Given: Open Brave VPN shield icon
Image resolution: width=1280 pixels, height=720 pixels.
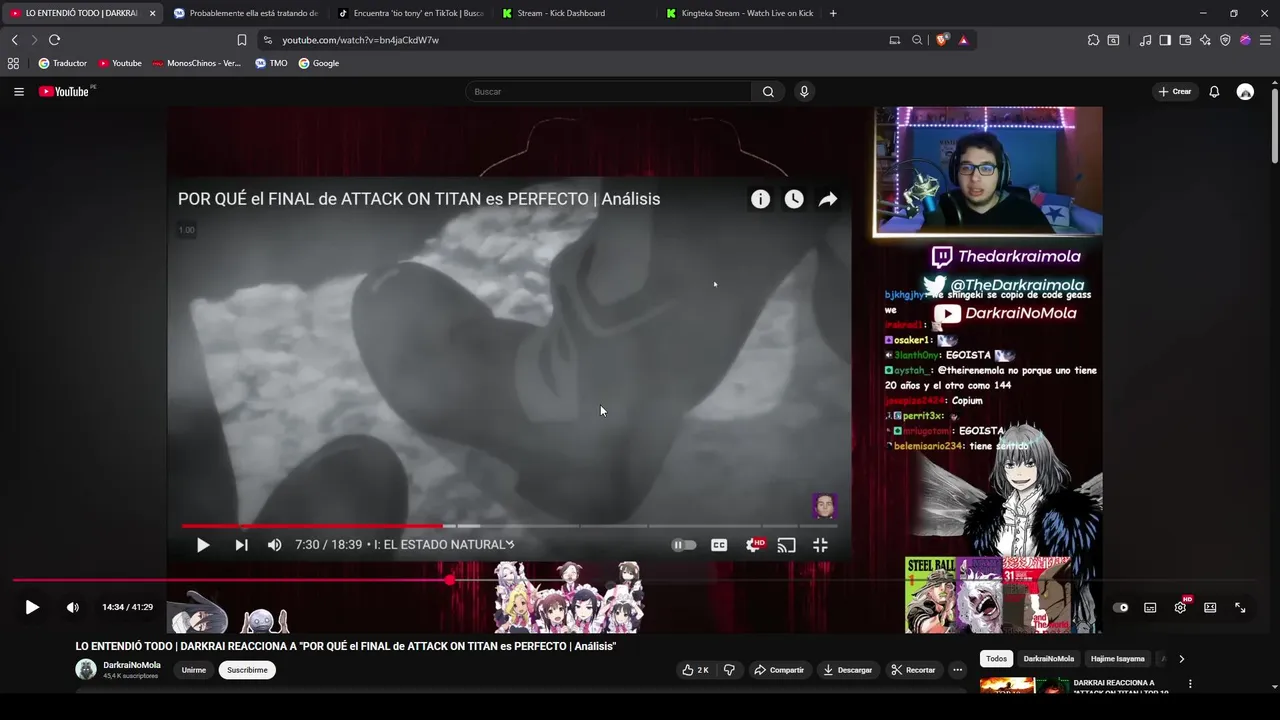Looking at the screenshot, I should point(1225,40).
